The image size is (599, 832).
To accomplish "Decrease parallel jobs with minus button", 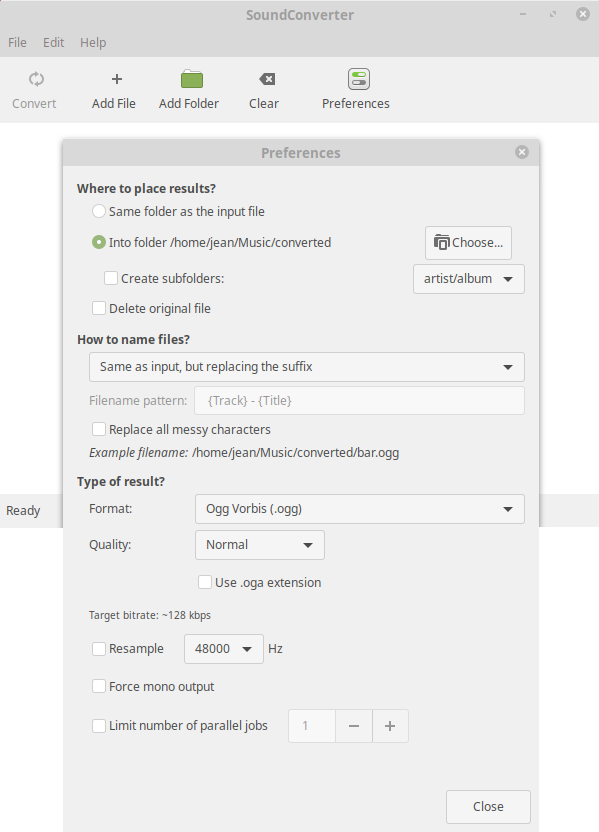I will tap(354, 726).
